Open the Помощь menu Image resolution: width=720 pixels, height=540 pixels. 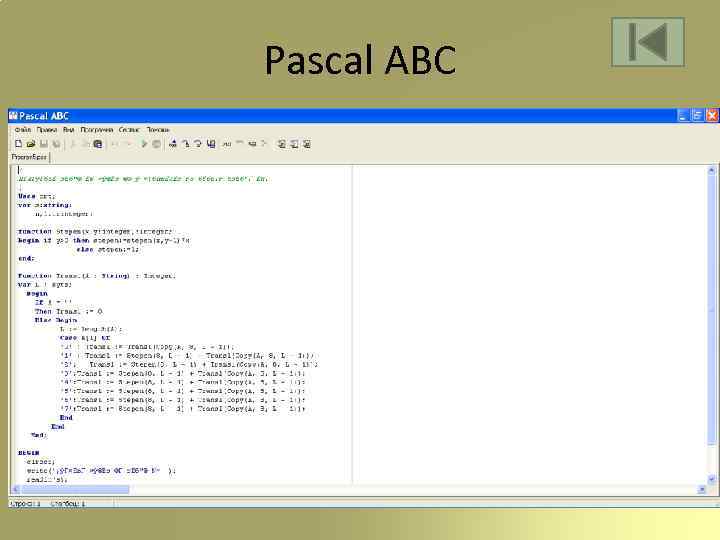click(x=158, y=129)
